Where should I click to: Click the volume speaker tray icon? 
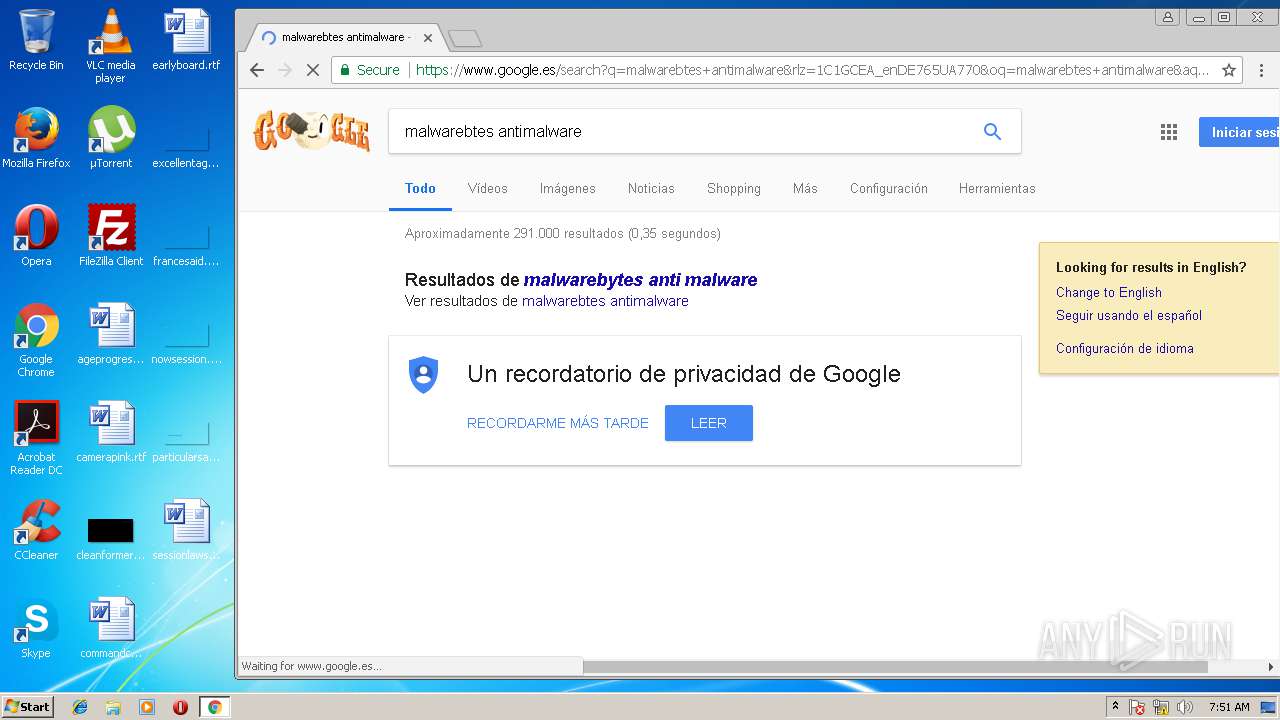[x=1185, y=707]
